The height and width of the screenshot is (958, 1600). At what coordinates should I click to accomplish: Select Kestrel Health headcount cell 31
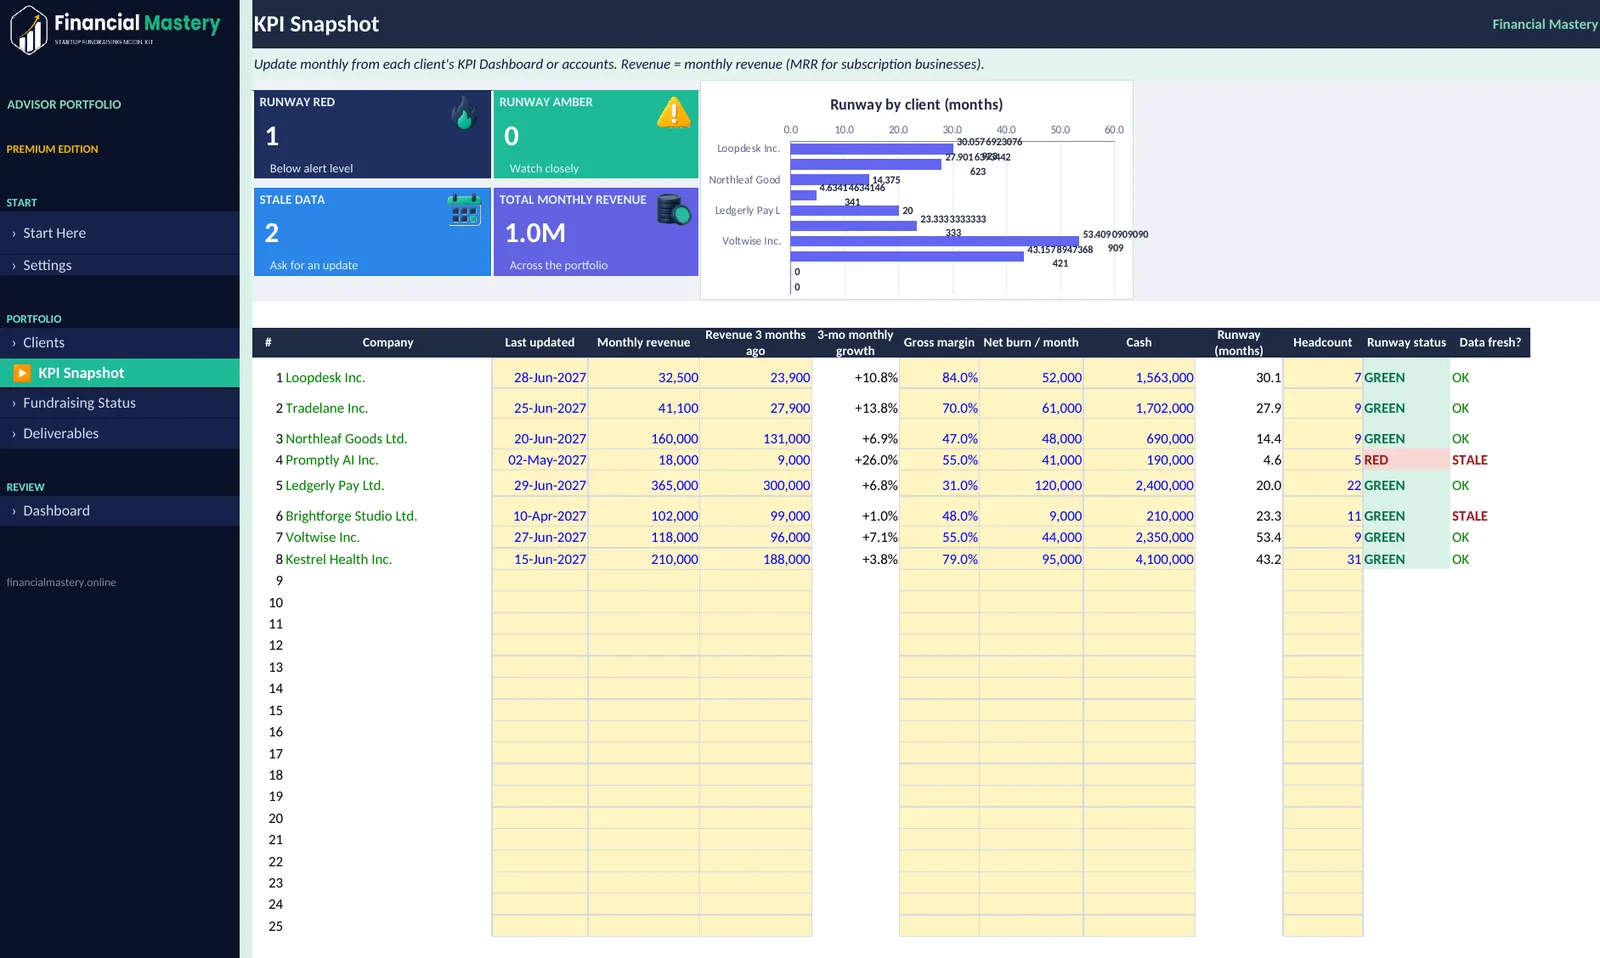(1323, 559)
